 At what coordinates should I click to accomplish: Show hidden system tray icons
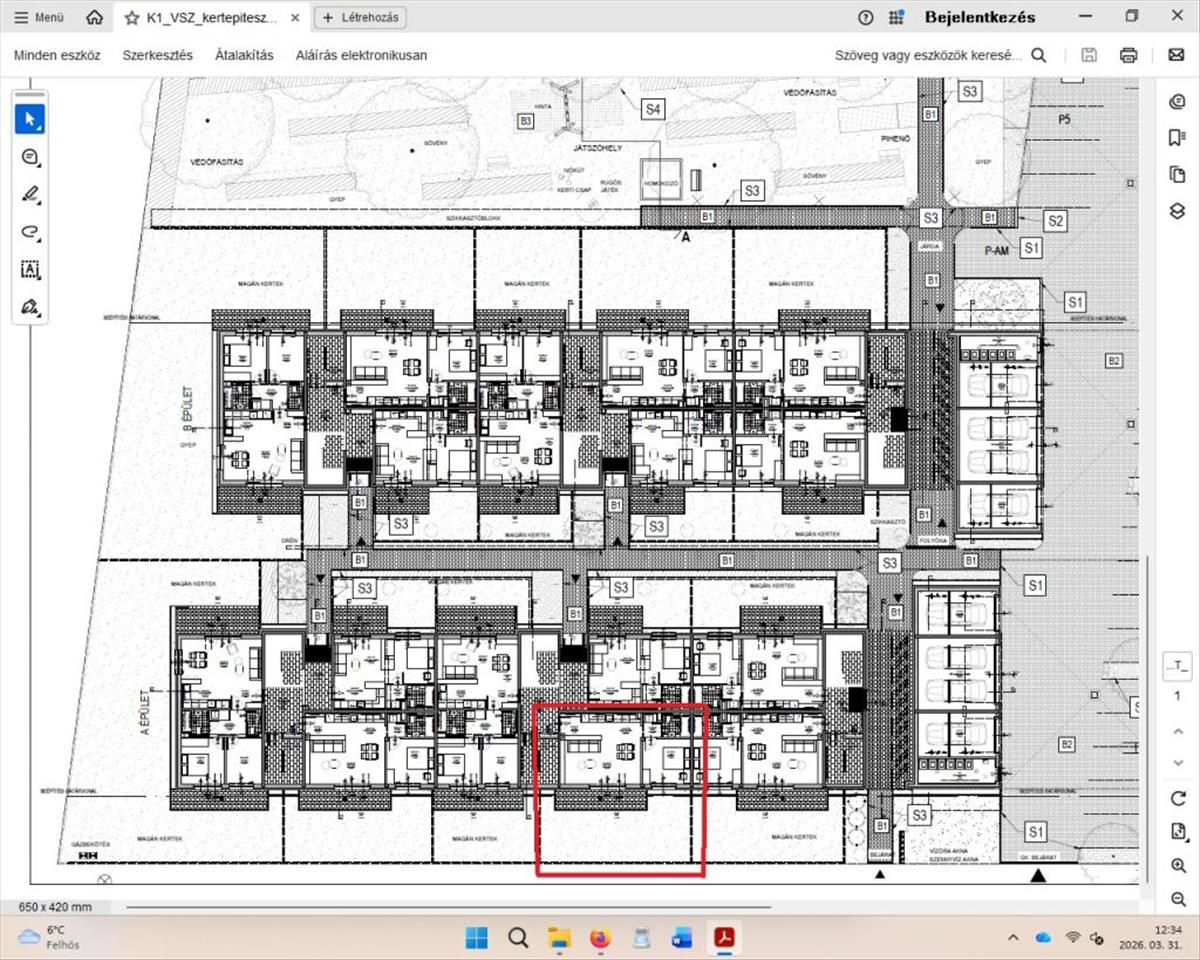1013,937
